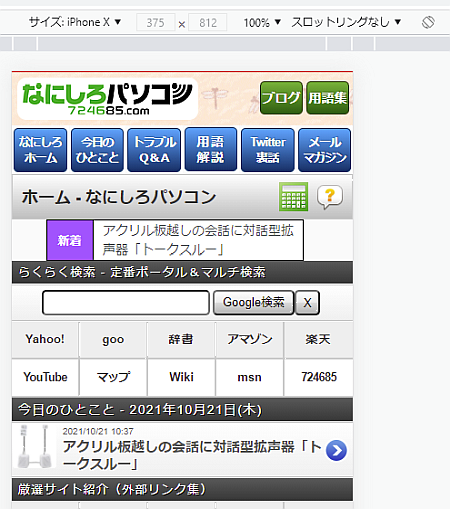Click the question mark help bubble

pos(330,197)
